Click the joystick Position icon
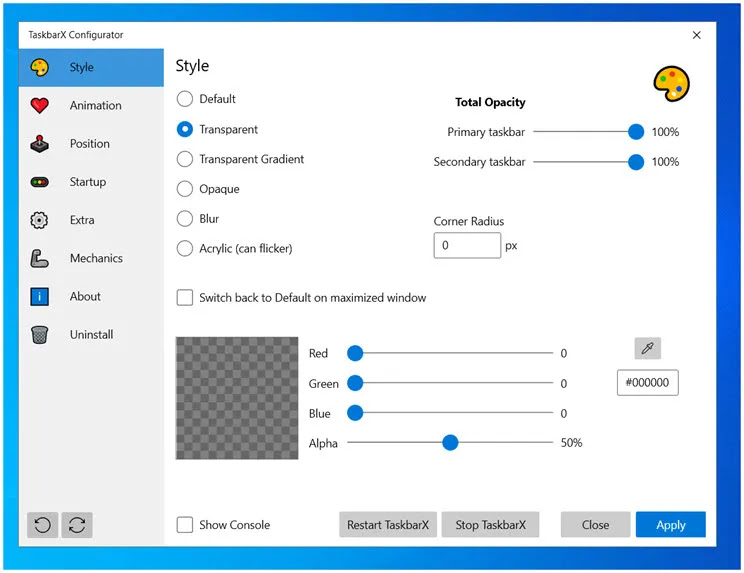744x573 pixels. pos(39,144)
